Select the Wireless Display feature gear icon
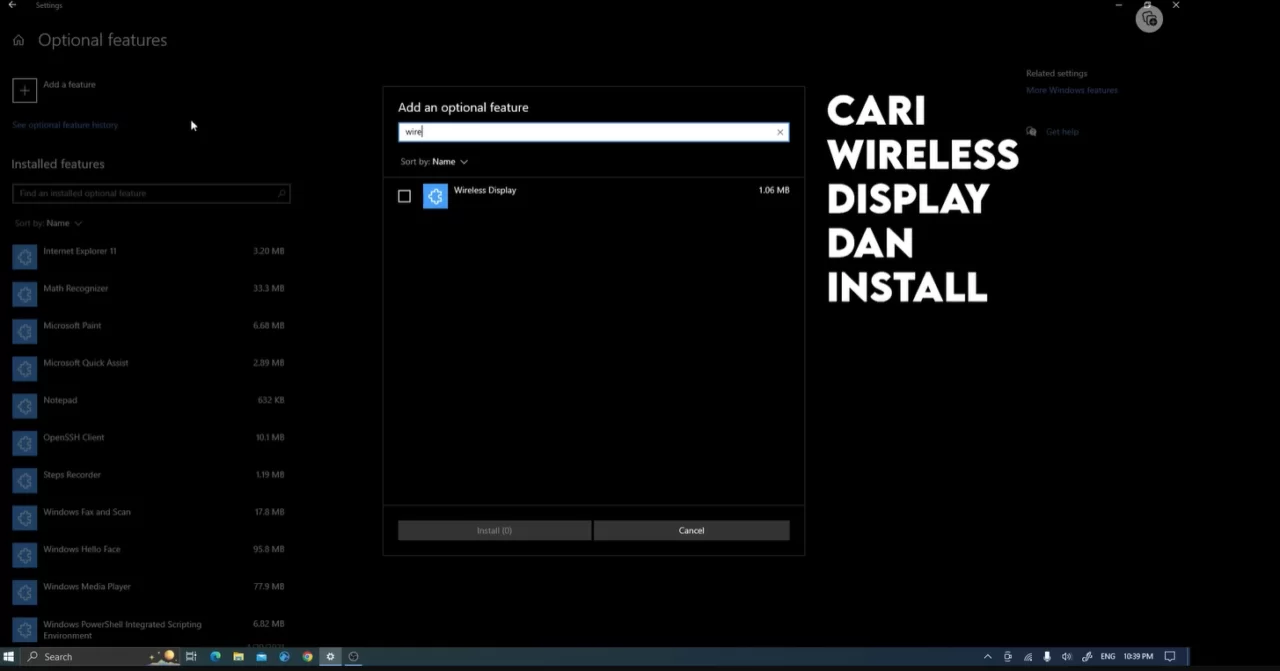 click(435, 196)
